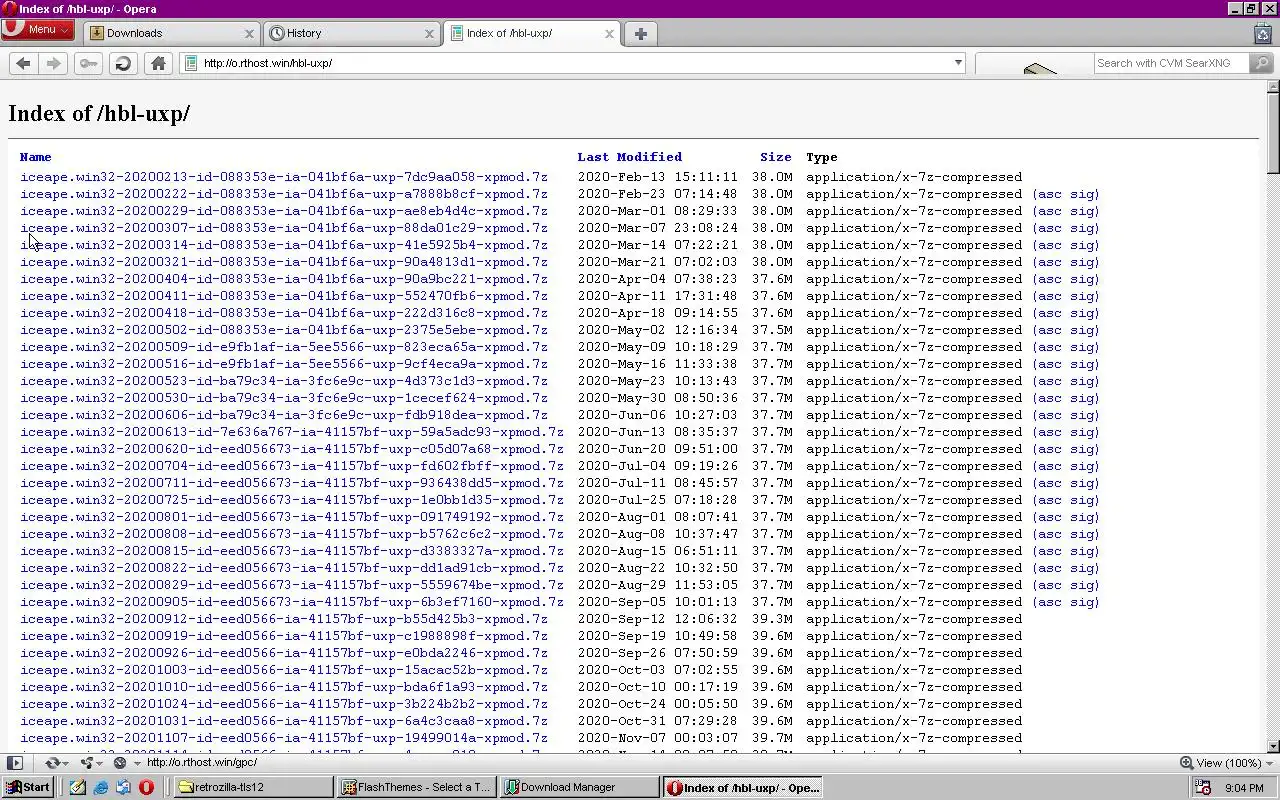Go forward with the Forward arrow
Viewport: 1280px width, 800px height.
(54, 63)
